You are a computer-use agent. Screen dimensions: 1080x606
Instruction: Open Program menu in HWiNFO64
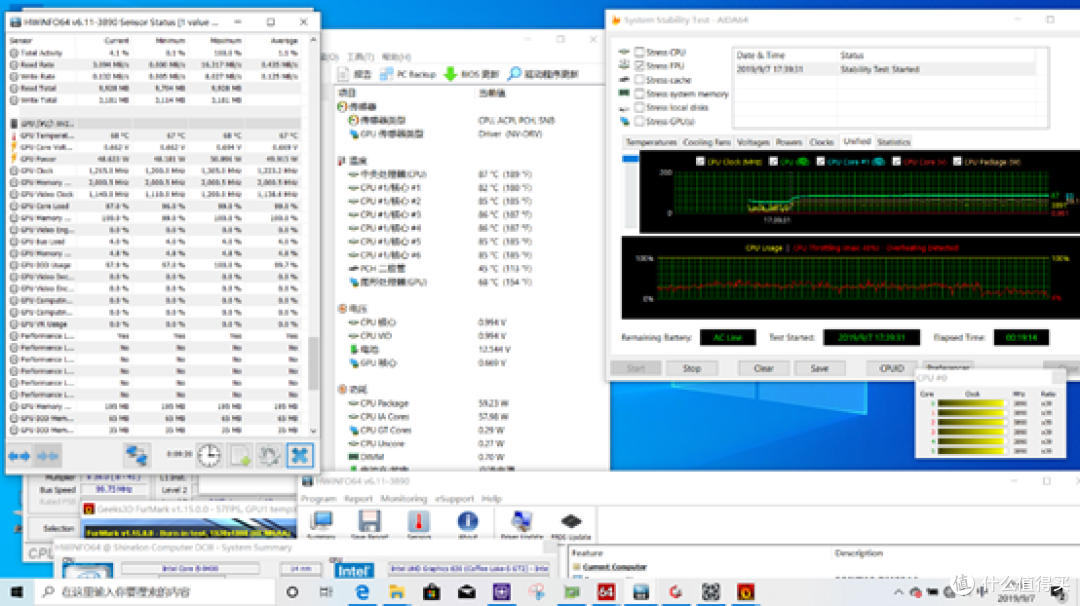[318, 499]
